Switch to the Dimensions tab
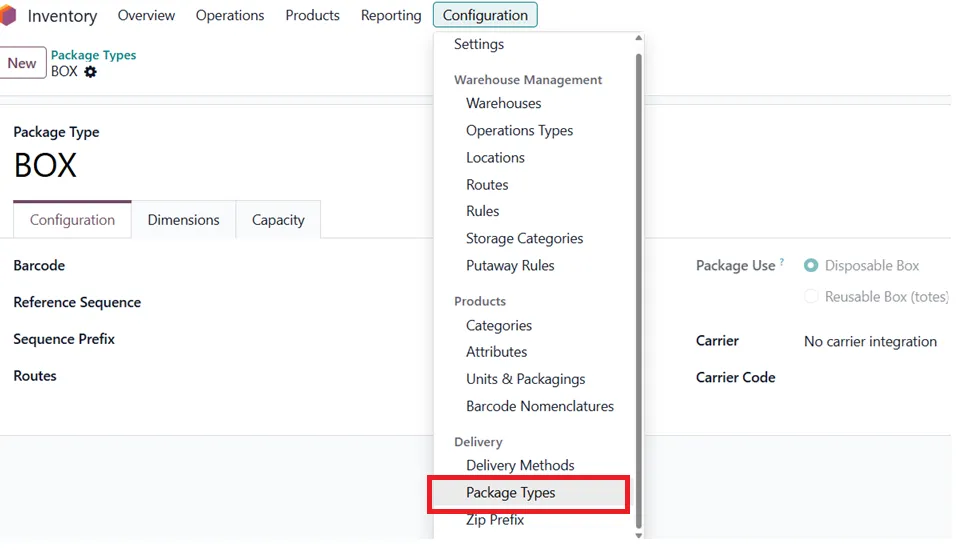 tap(183, 220)
